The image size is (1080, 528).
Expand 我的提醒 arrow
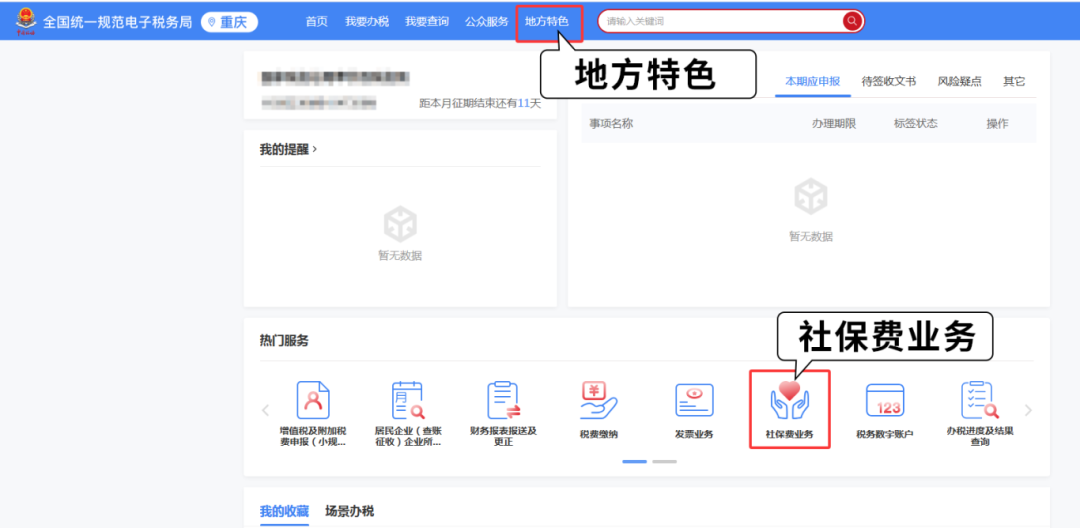[x=315, y=149]
